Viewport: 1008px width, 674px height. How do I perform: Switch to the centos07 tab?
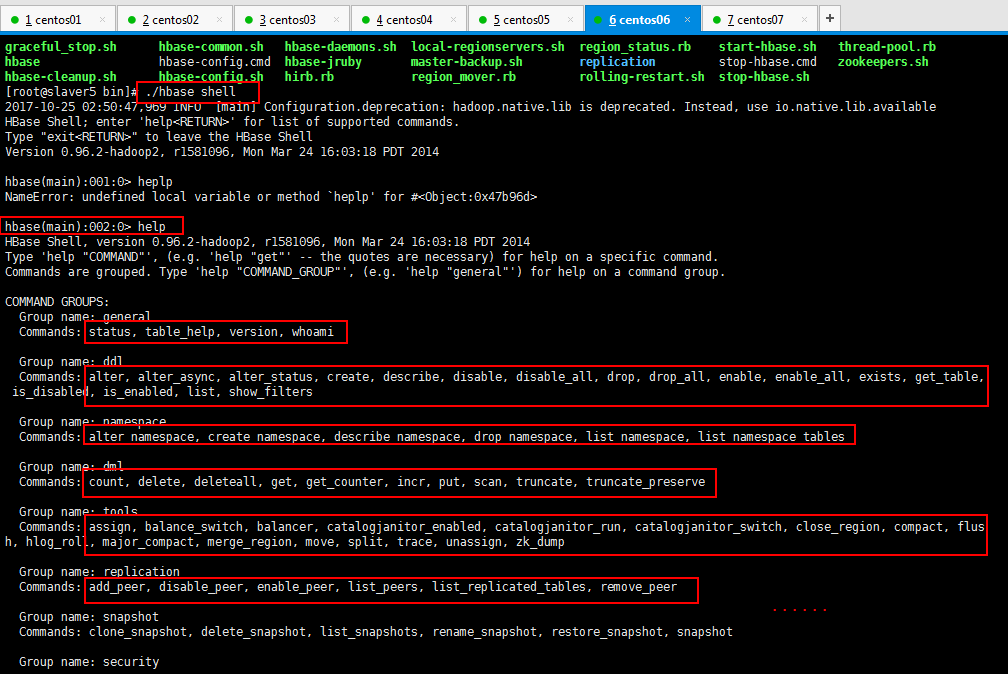pos(755,19)
